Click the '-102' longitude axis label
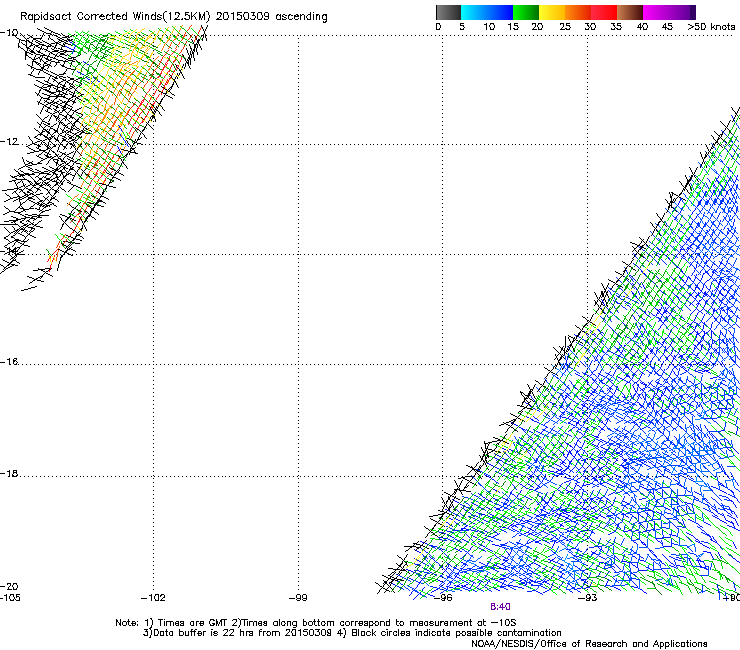This screenshot has width=740, height=650. [153, 598]
